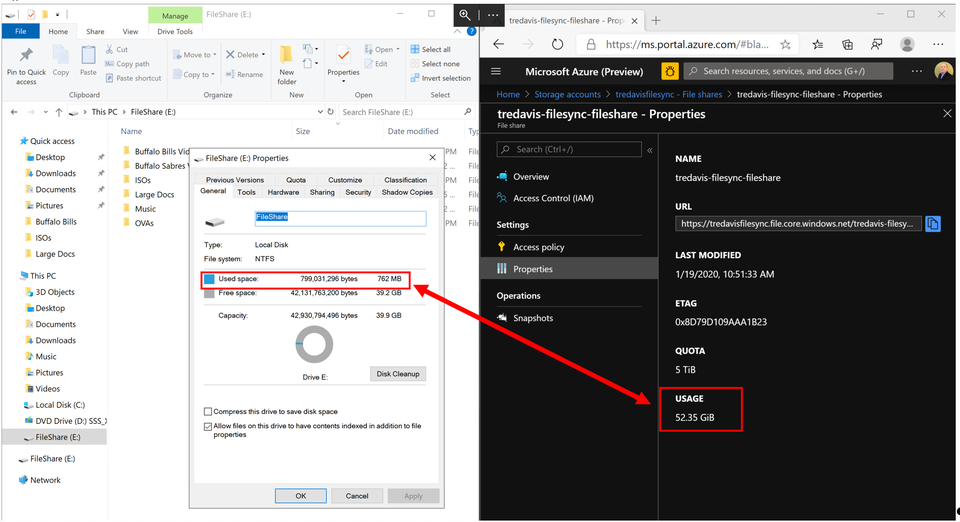The image size is (960, 522).
Task: Open the Delete dropdown arrow
Action: [263, 55]
